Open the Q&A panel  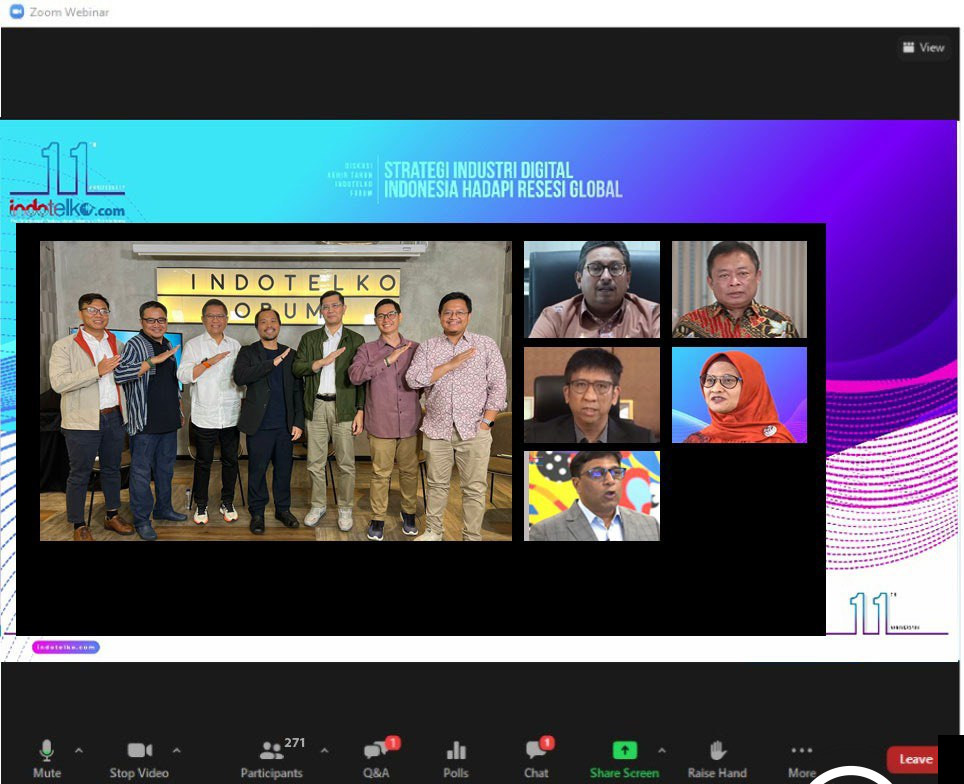click(377, 757)
